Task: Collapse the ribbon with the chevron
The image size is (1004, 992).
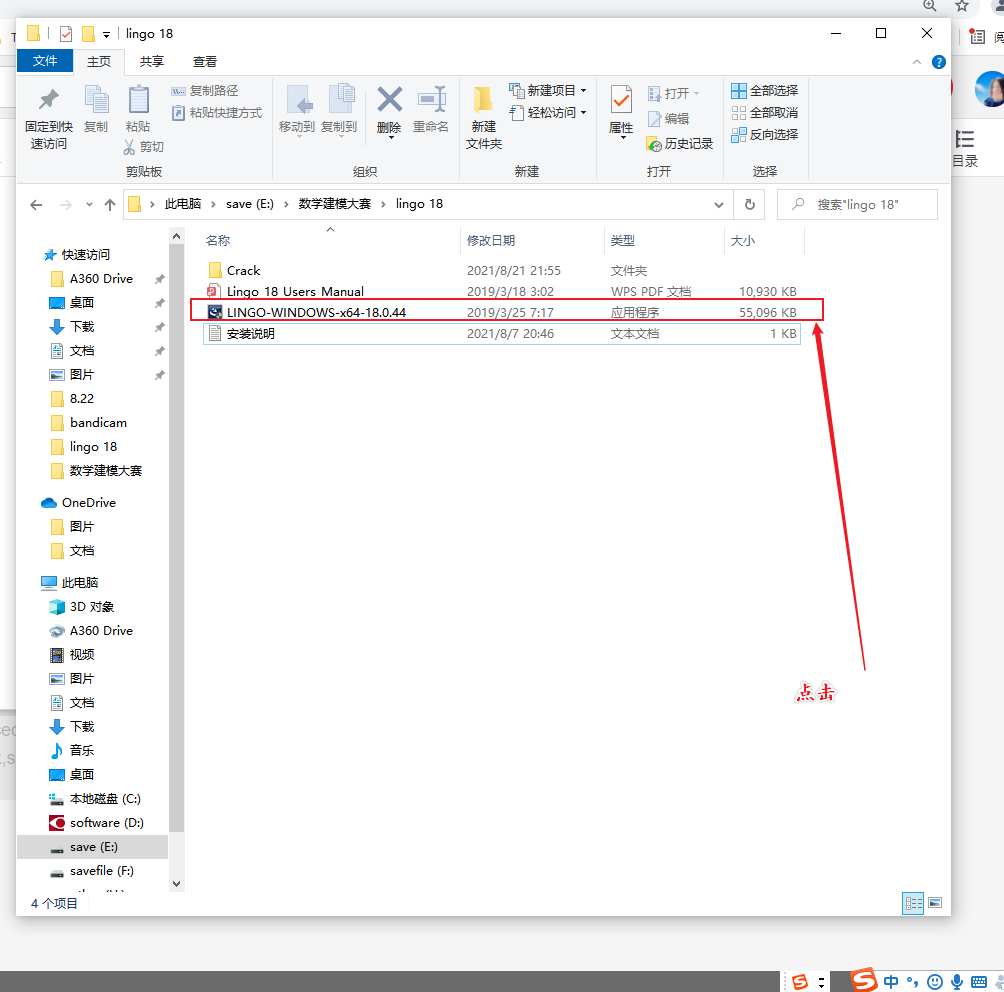Action: click(917, 62)
